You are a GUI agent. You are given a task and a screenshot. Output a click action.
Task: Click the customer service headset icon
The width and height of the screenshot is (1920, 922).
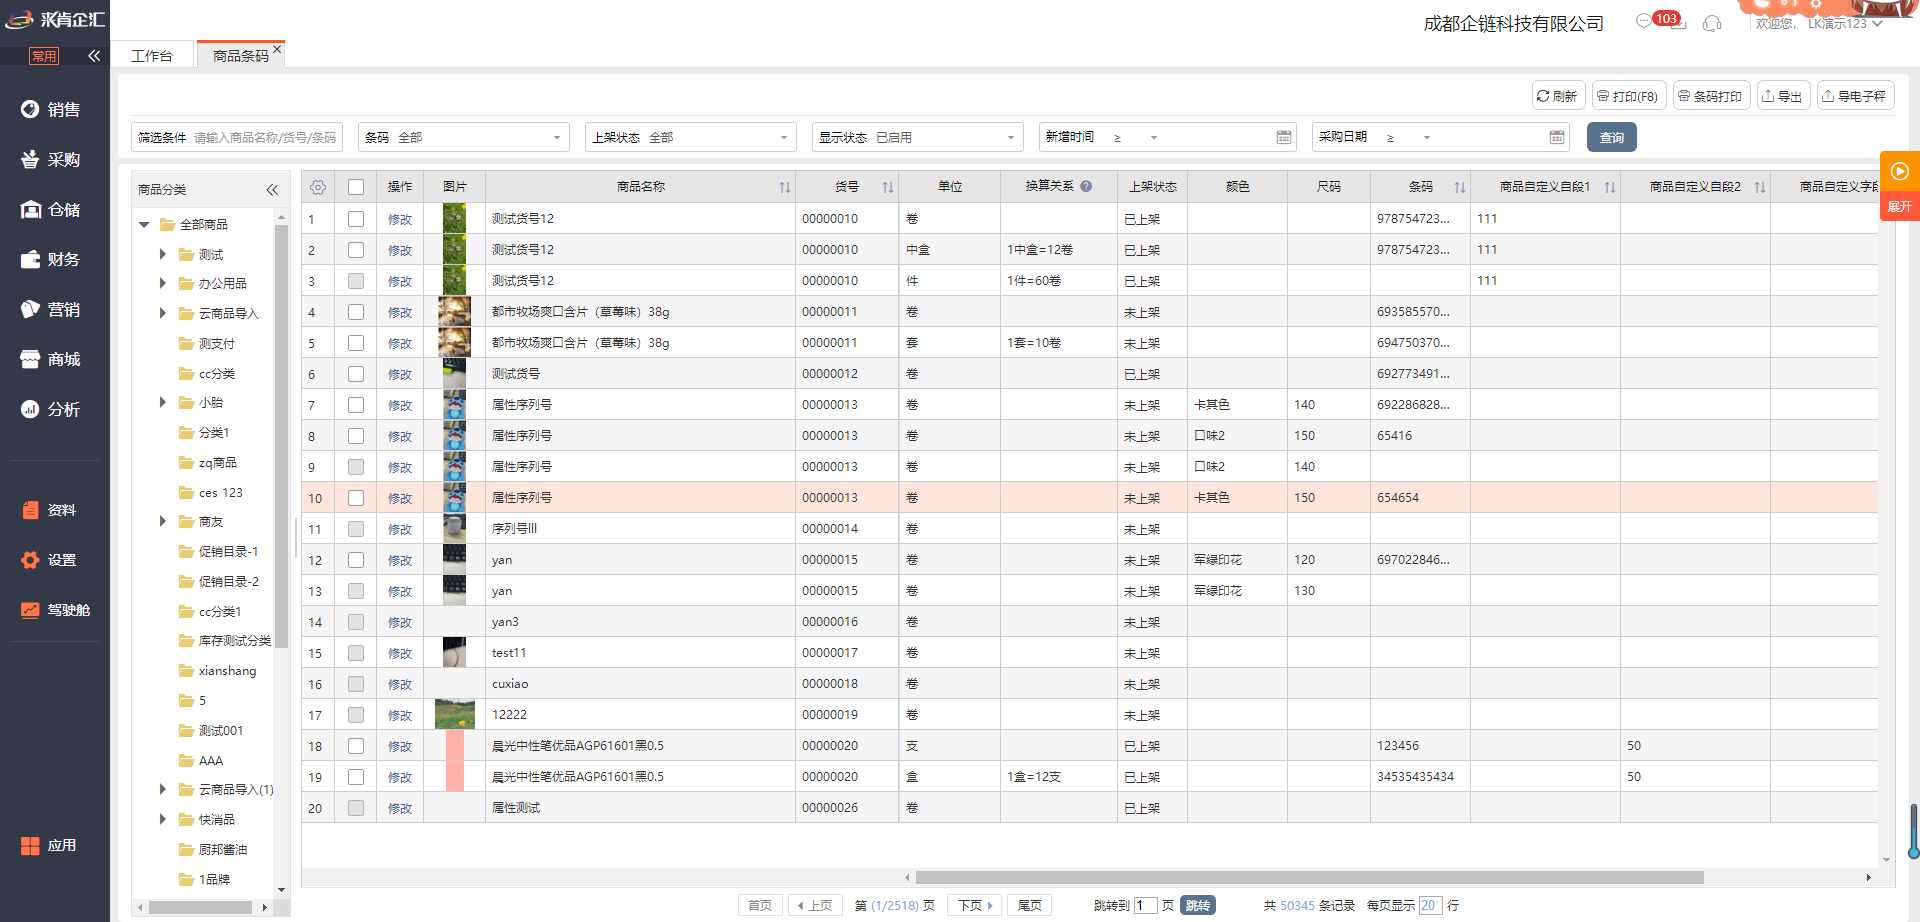coord(1712,24)
